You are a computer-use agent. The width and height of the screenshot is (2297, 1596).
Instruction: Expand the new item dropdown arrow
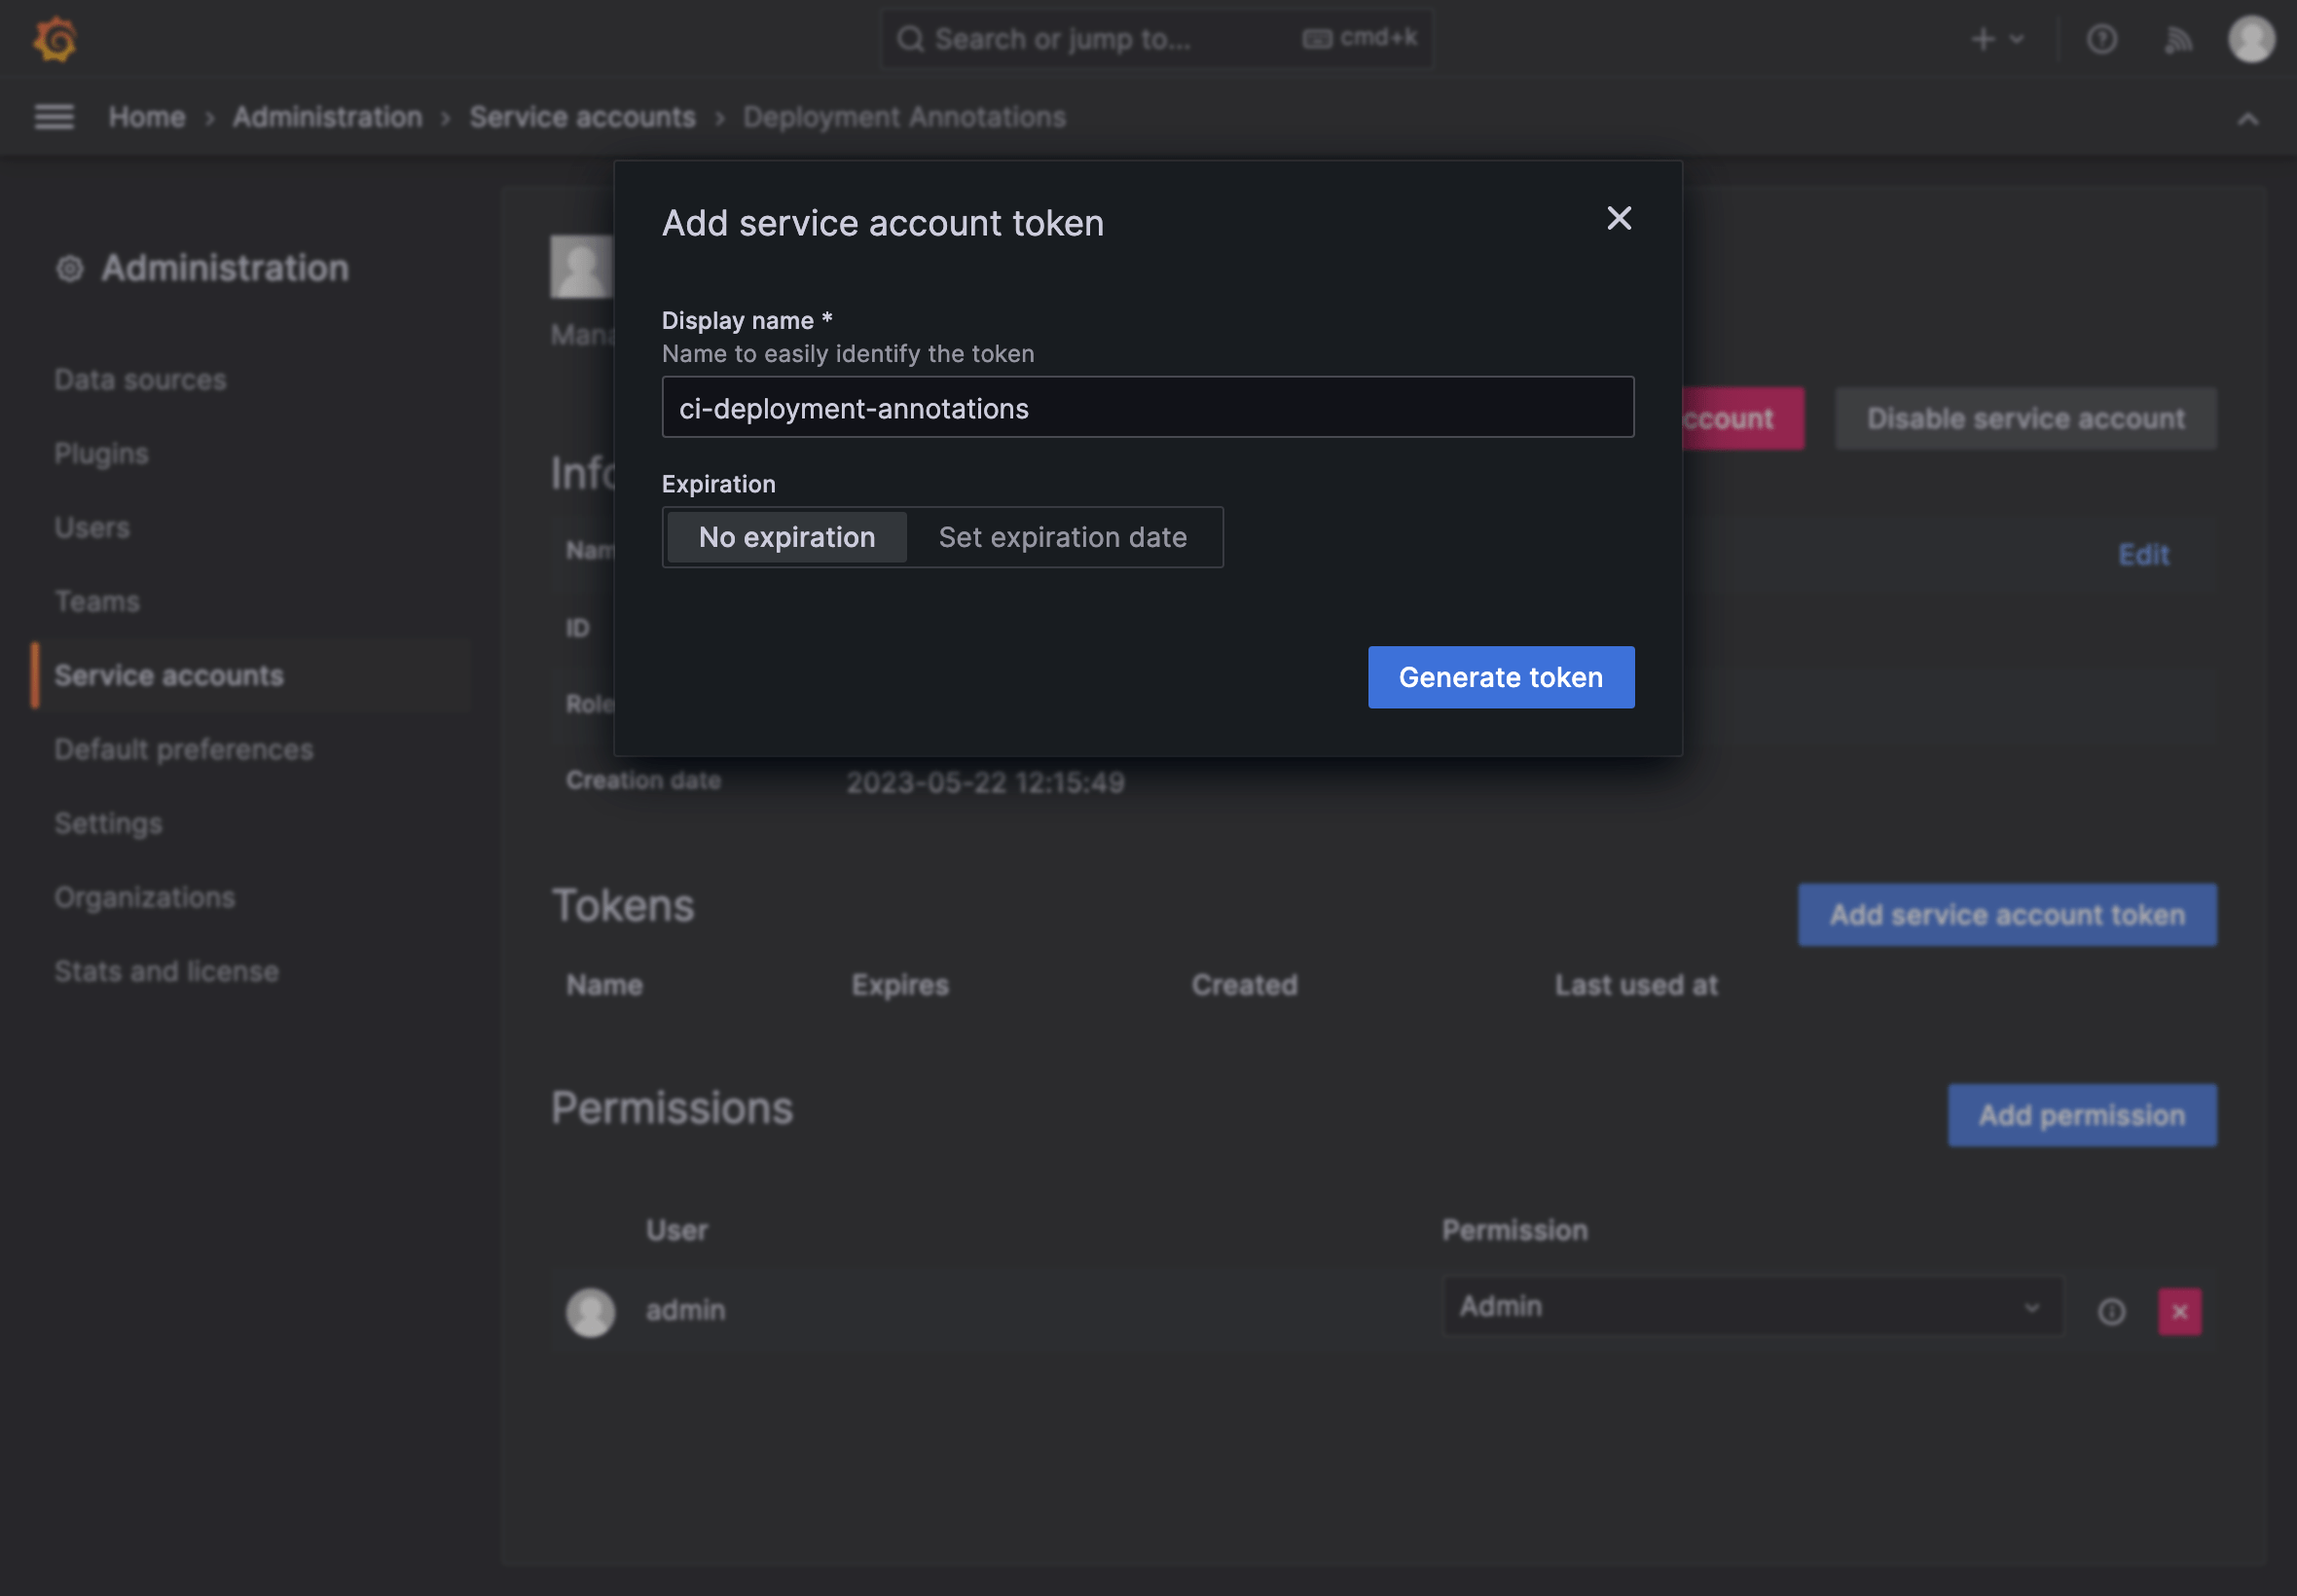coord(2017,39)
